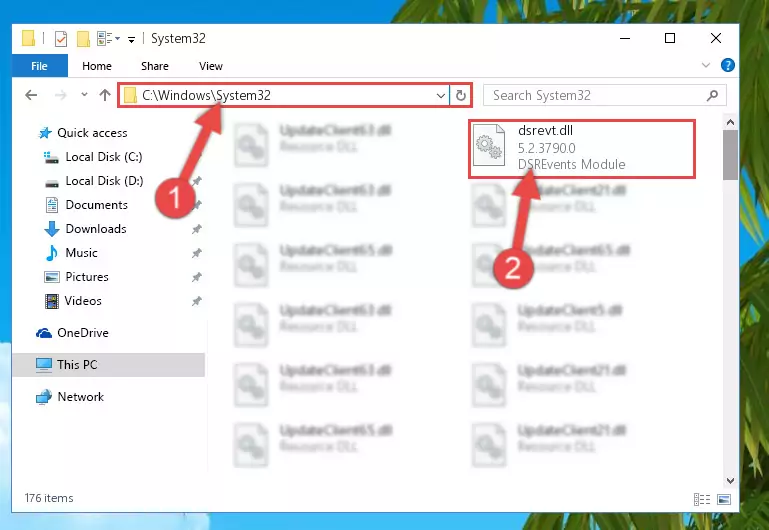Open the File menu
The image size is (769, 530).
39,66
